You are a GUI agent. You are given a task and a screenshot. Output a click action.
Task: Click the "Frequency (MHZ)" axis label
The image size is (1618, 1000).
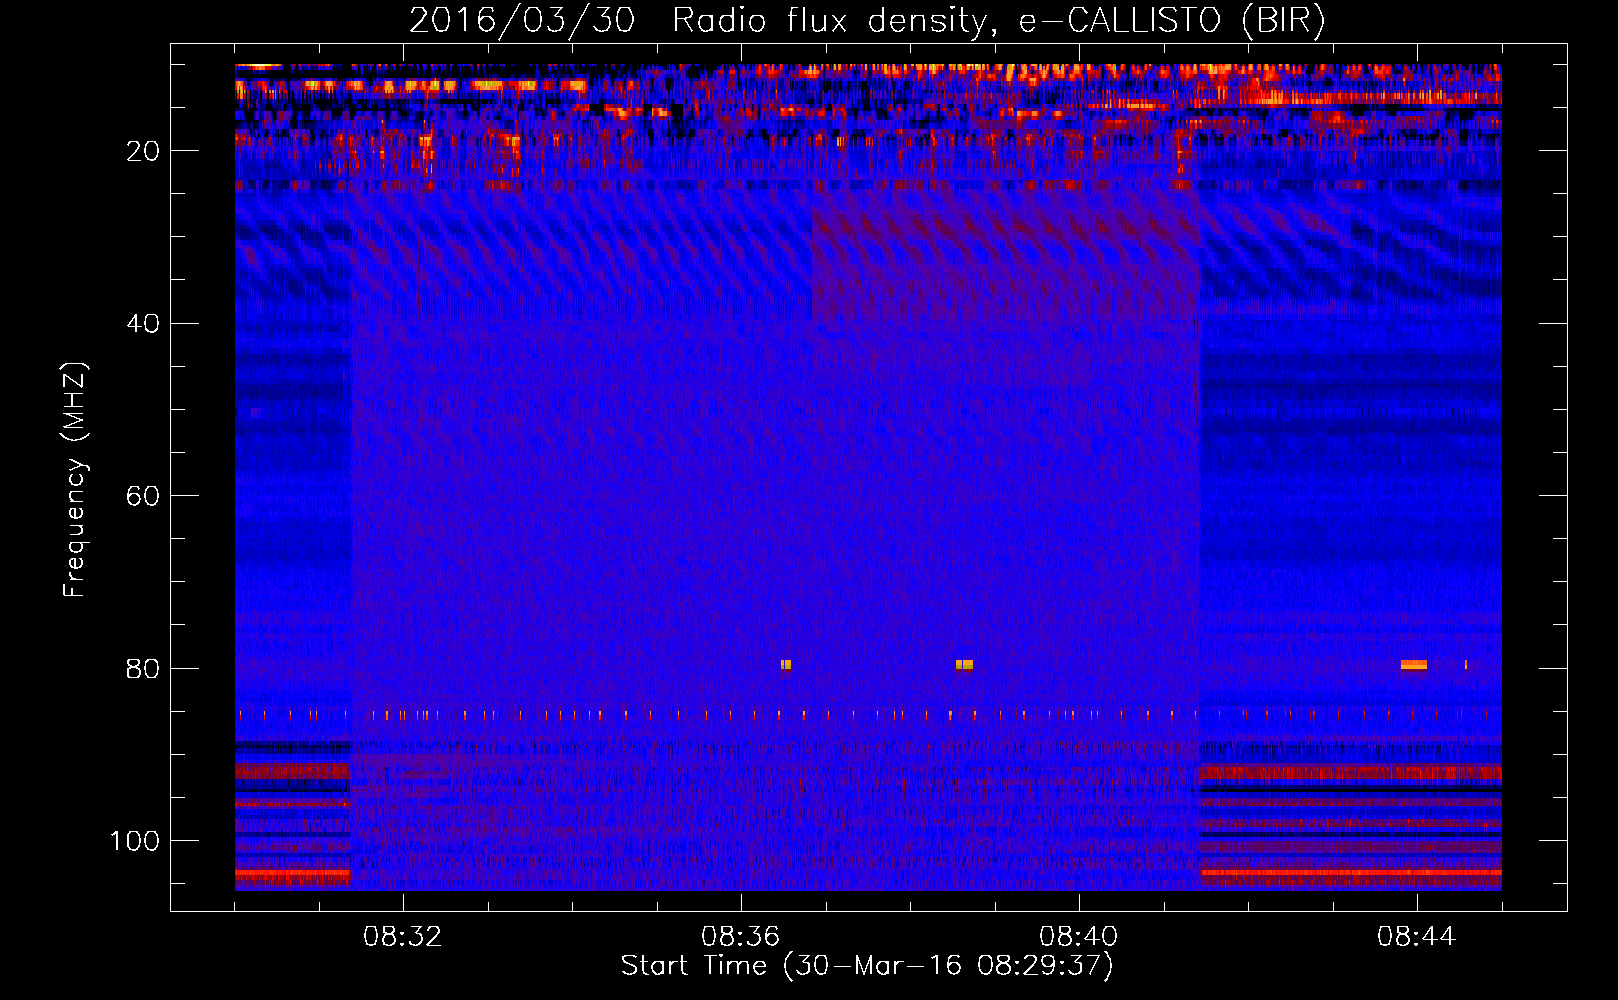point(75,480)
